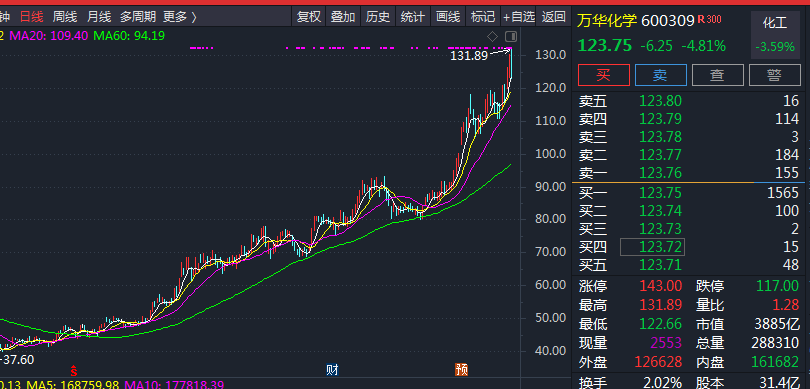The width and height of the screenshot is (810, 389).
Task: Click the MA20: 109.40 indicator label
Action: (x=49, y=36)
